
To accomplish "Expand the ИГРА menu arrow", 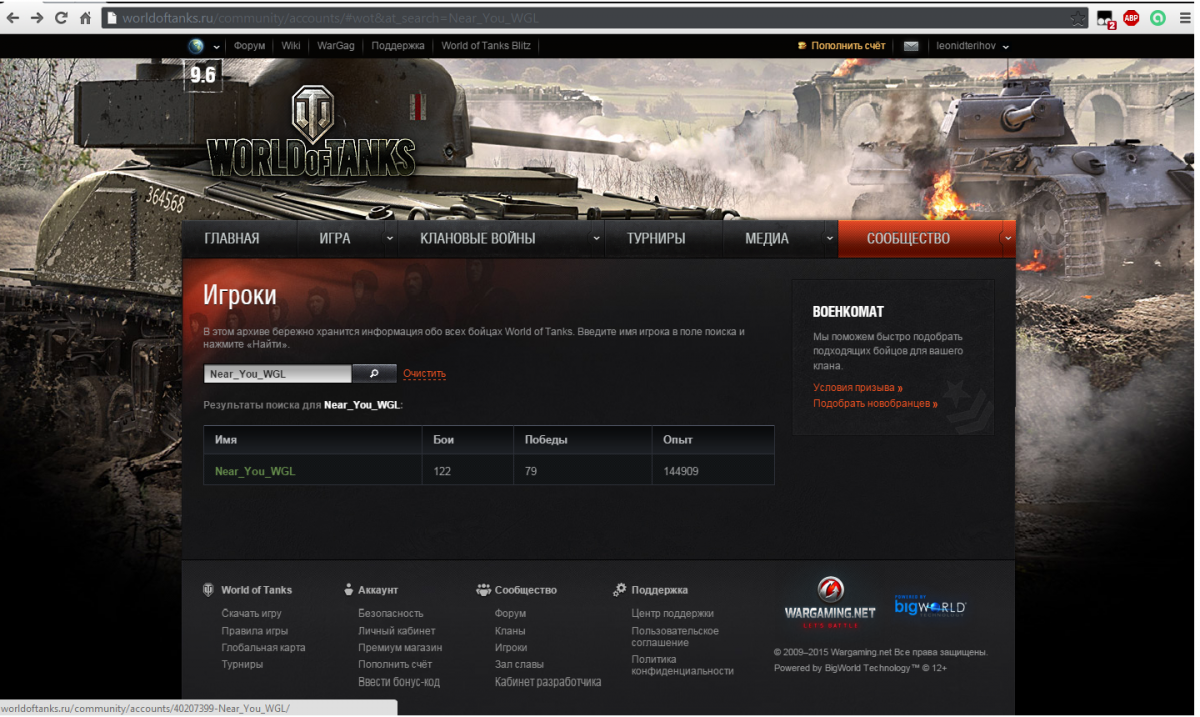I will pos(390,239).
